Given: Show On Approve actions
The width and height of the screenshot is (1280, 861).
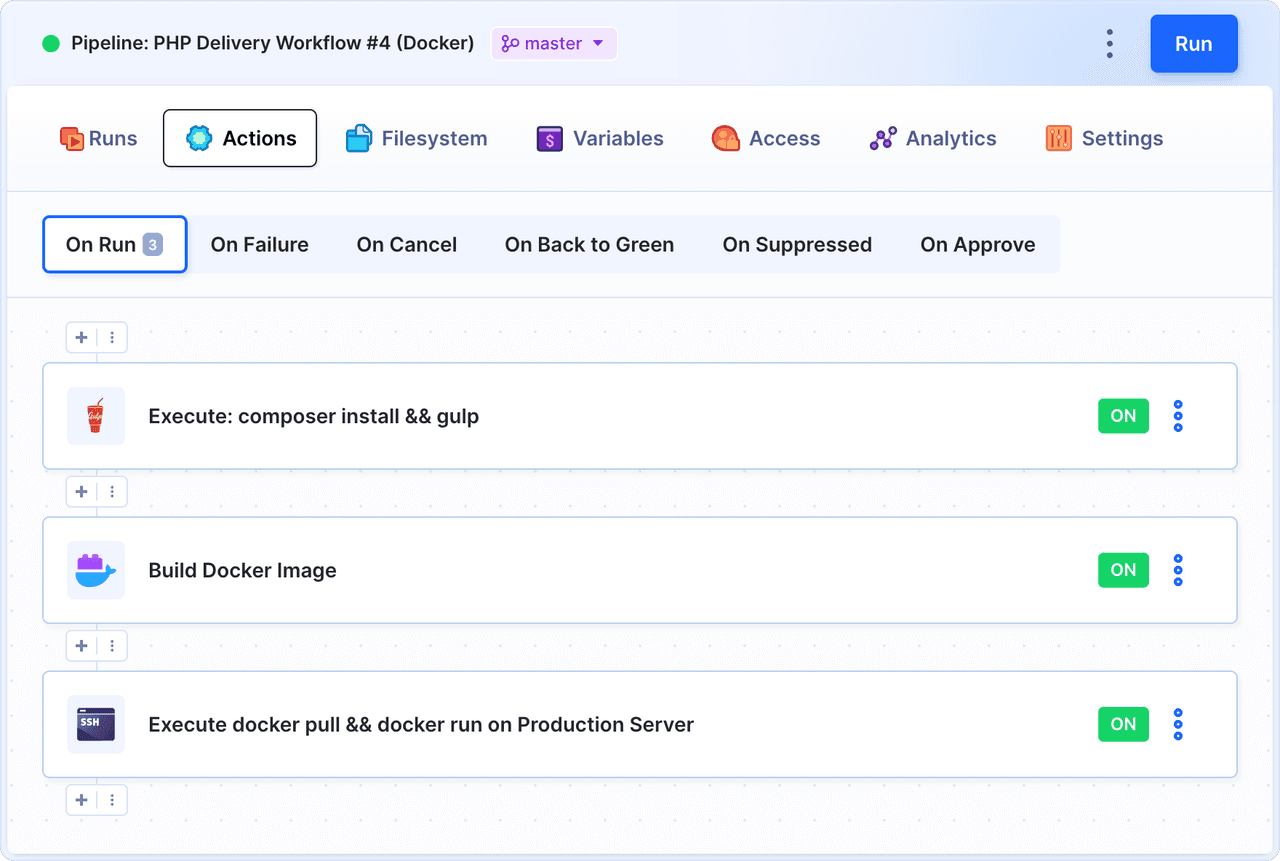Looking at the screenshot, I should click(x=978, y=245).
